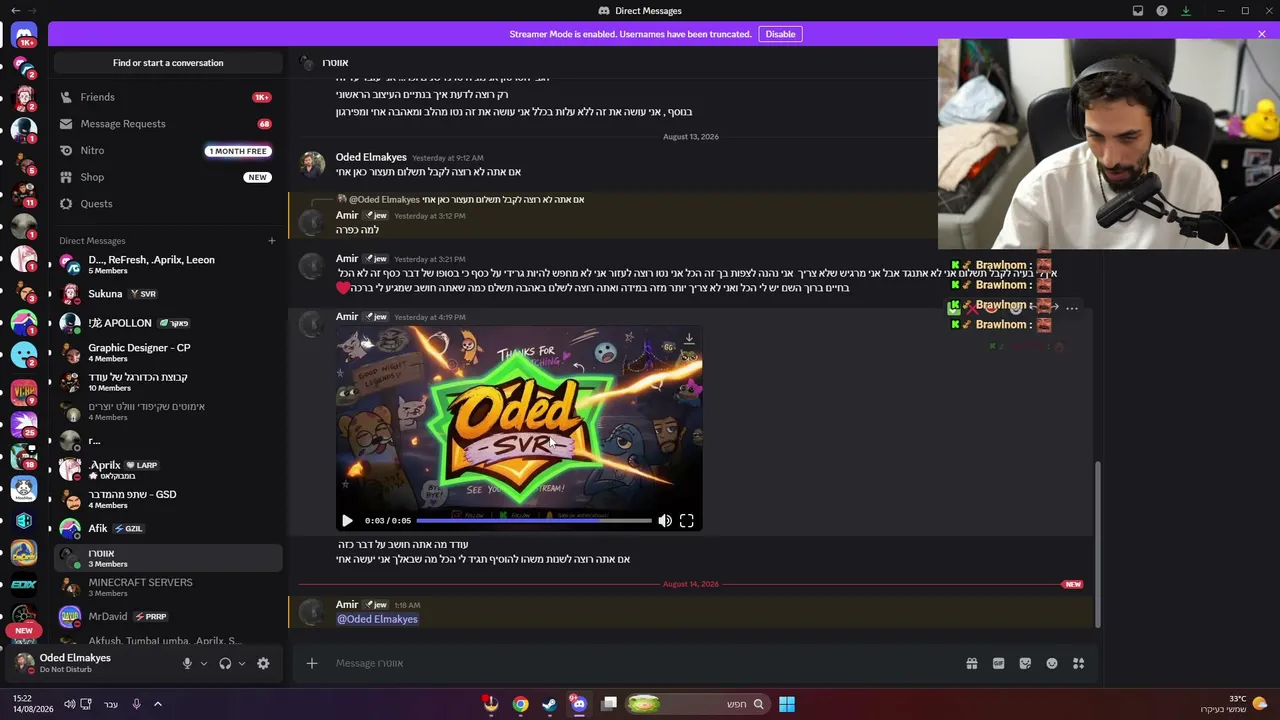Open the Shop page
The height and width of the screenshot is (720, 1280).
(166, 177)
